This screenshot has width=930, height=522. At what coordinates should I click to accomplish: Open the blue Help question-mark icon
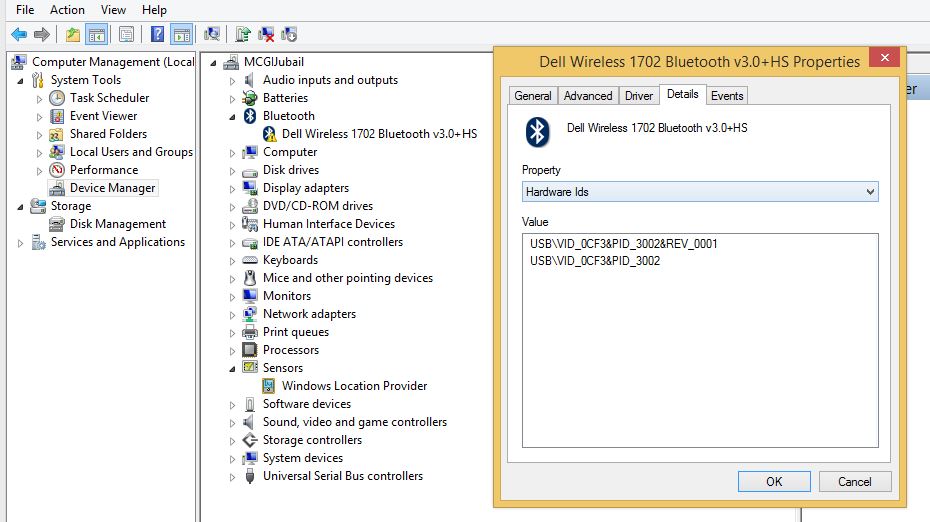[157, 34]
